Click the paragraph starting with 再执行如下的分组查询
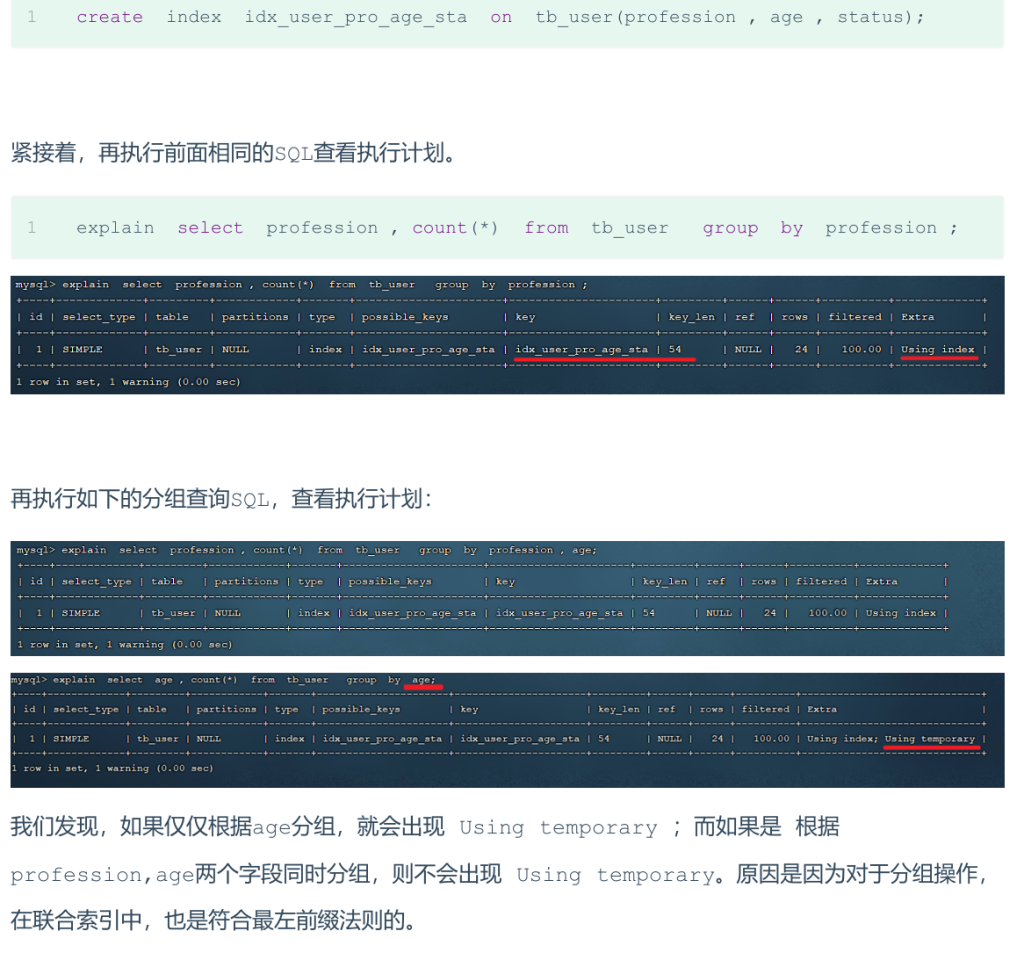 click(221, 498)
